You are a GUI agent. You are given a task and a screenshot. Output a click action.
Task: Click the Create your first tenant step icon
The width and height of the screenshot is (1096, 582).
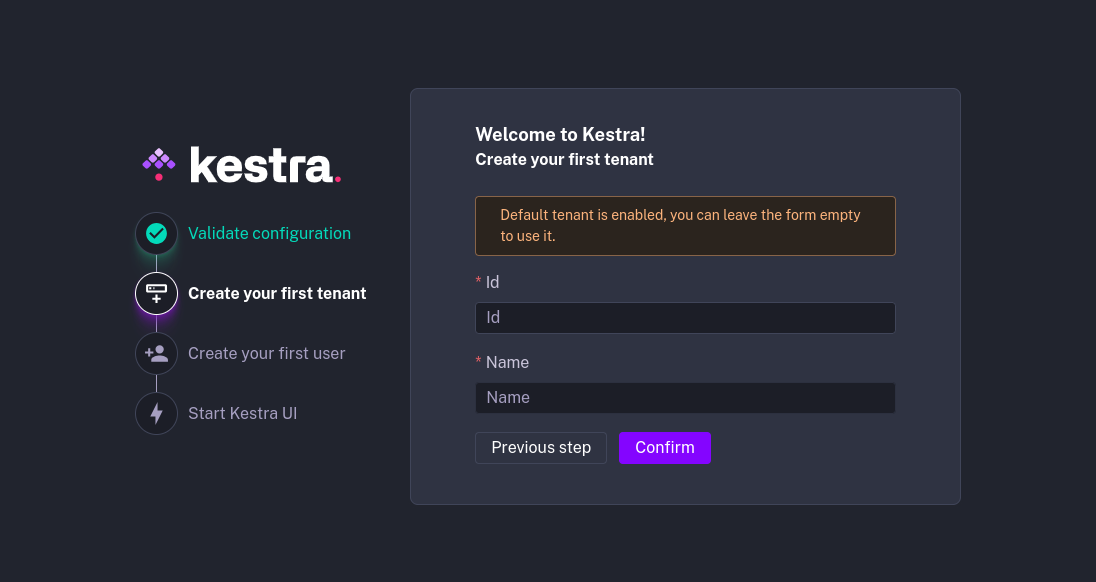[x=156, y=293]
